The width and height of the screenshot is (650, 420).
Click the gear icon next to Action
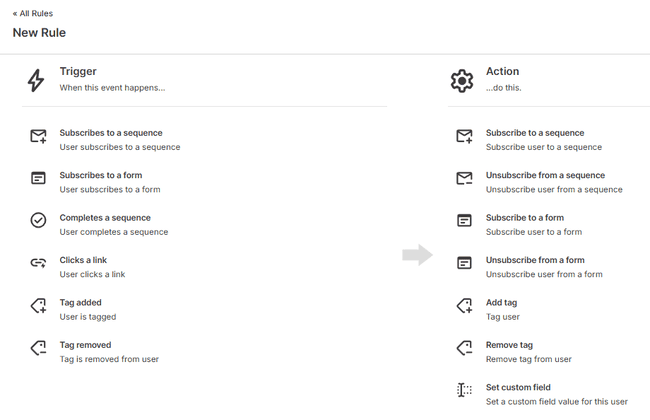click(462, 80)
